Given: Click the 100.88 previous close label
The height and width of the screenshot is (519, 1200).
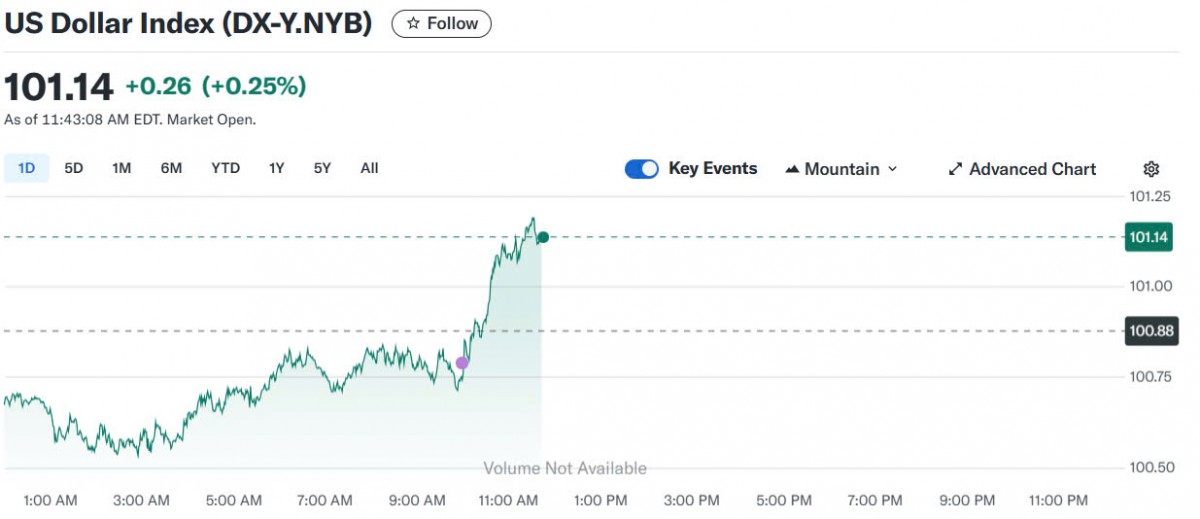Looking at the screenshot, I should point(1149,331).
